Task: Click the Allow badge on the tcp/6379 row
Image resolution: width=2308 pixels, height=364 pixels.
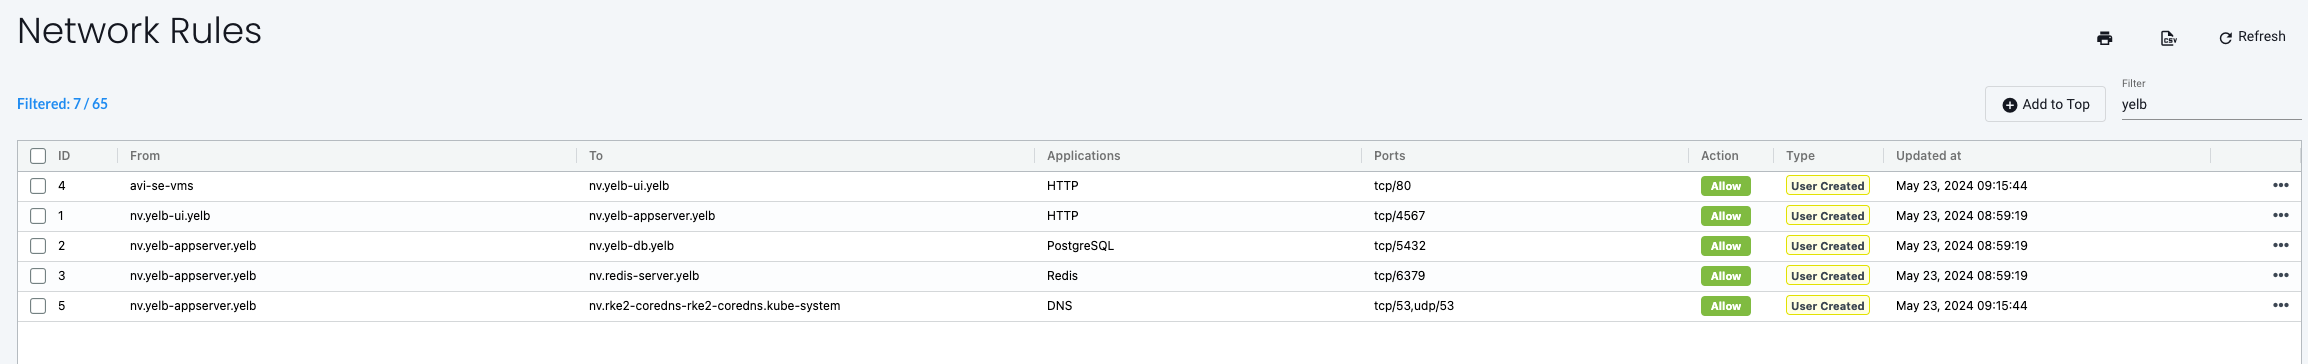Action: coord(1725,276)
